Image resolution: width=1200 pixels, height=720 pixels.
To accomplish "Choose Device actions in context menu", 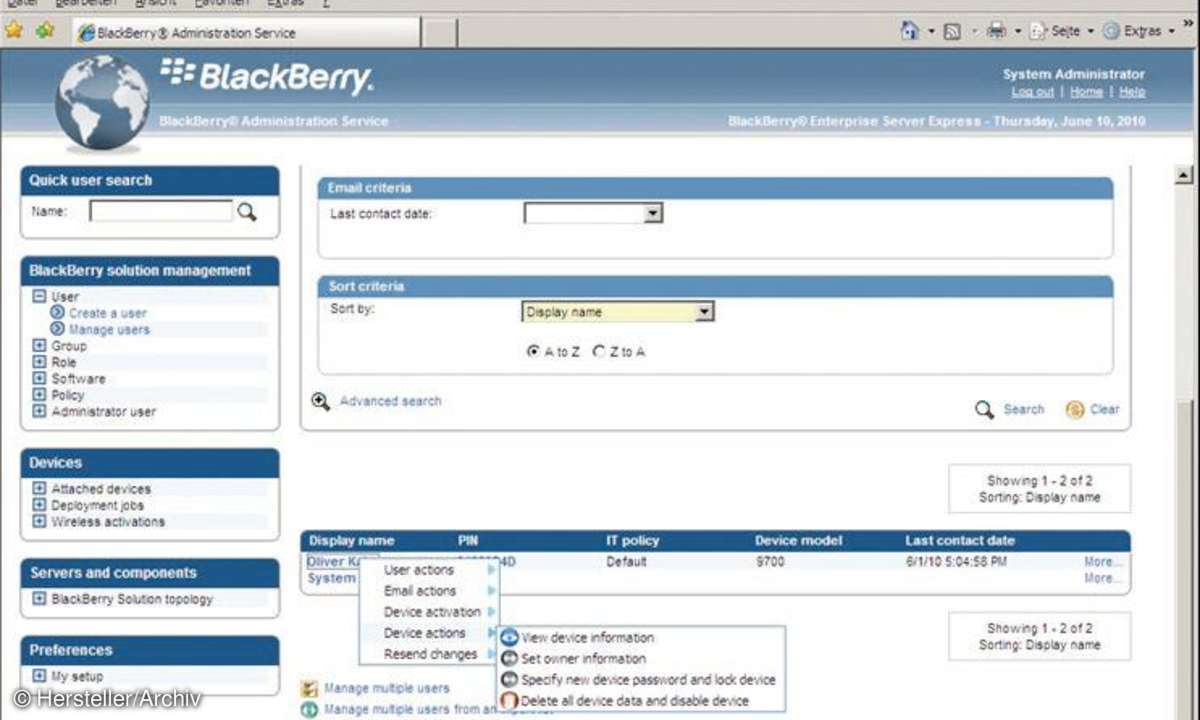I will 429,633.
